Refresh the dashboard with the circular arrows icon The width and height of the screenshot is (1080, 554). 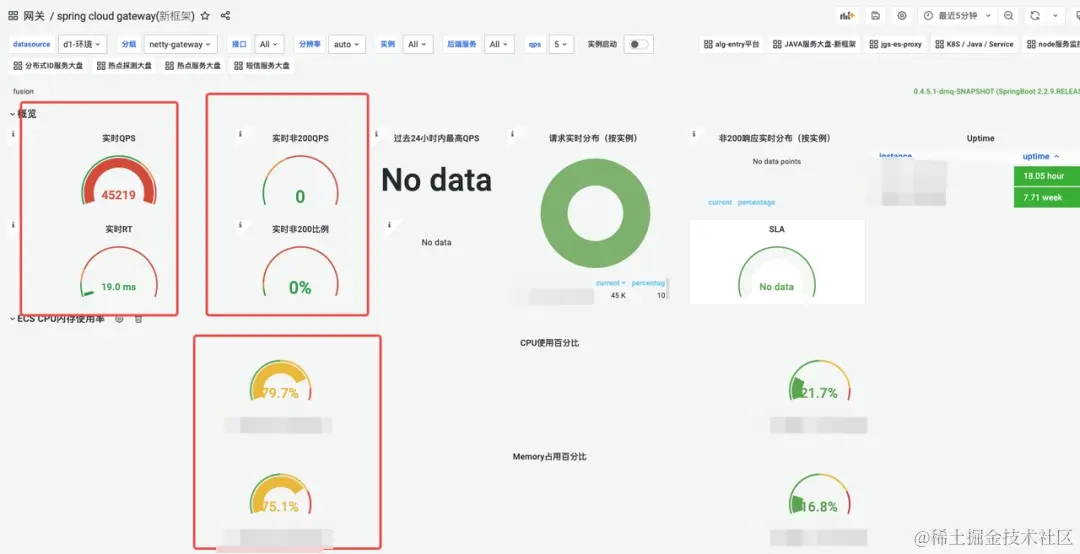pyautogui.click(x=1035, y=15)
